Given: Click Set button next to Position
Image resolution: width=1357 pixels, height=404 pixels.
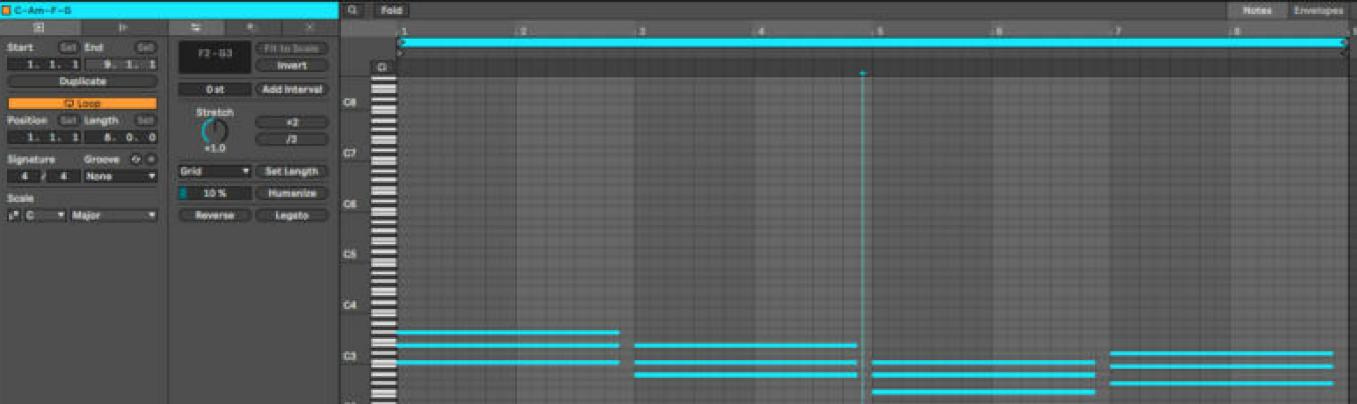Looking at the screenshot, I should [68, 120].
